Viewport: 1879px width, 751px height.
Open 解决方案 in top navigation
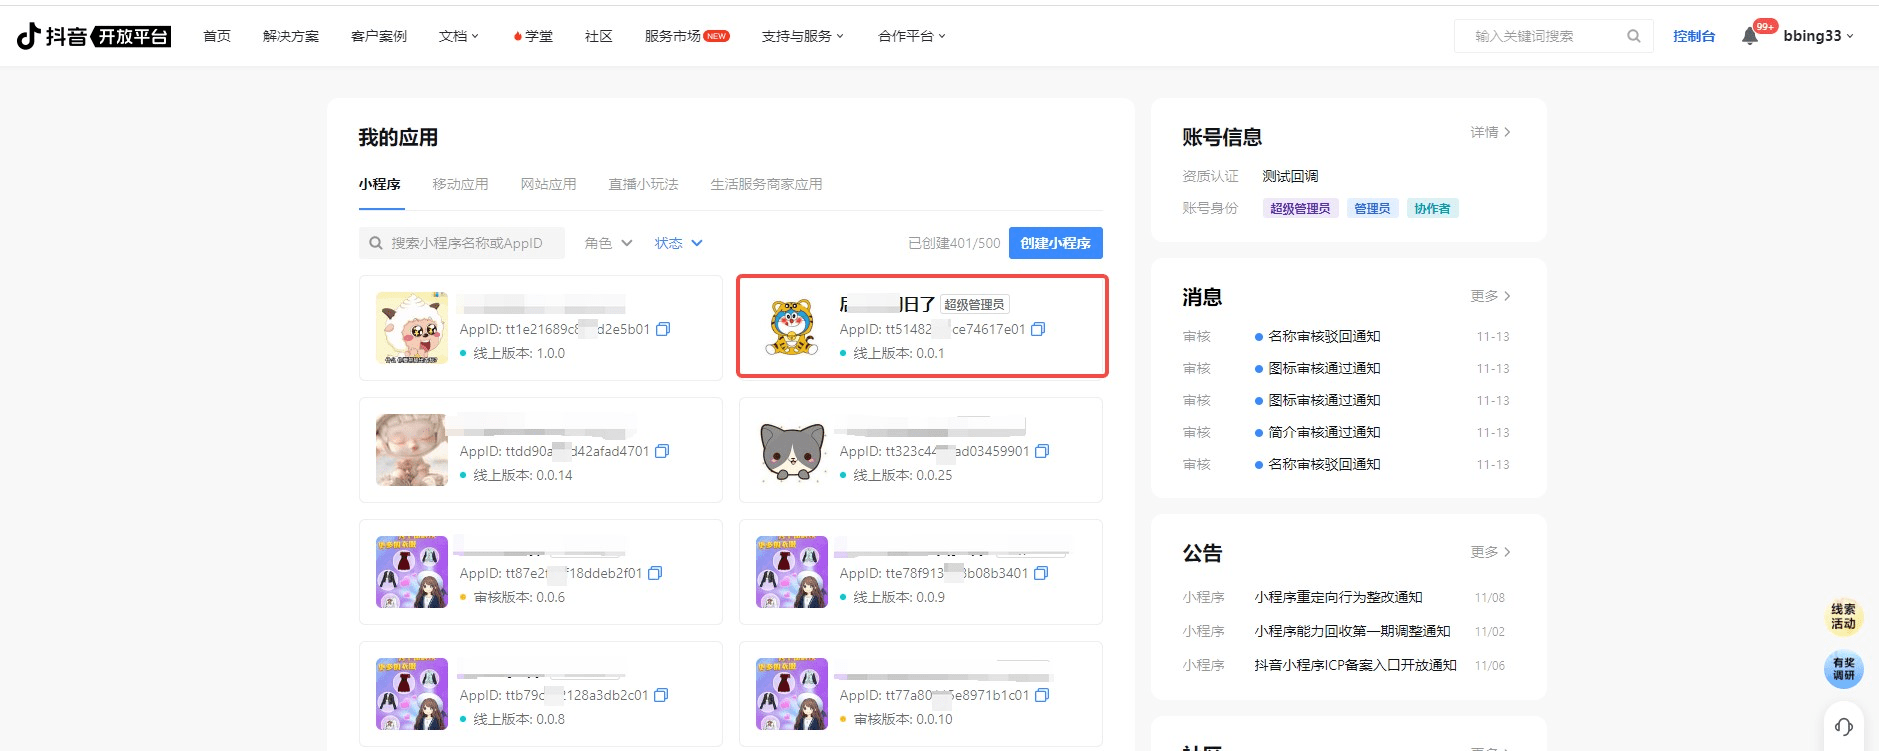291,36
